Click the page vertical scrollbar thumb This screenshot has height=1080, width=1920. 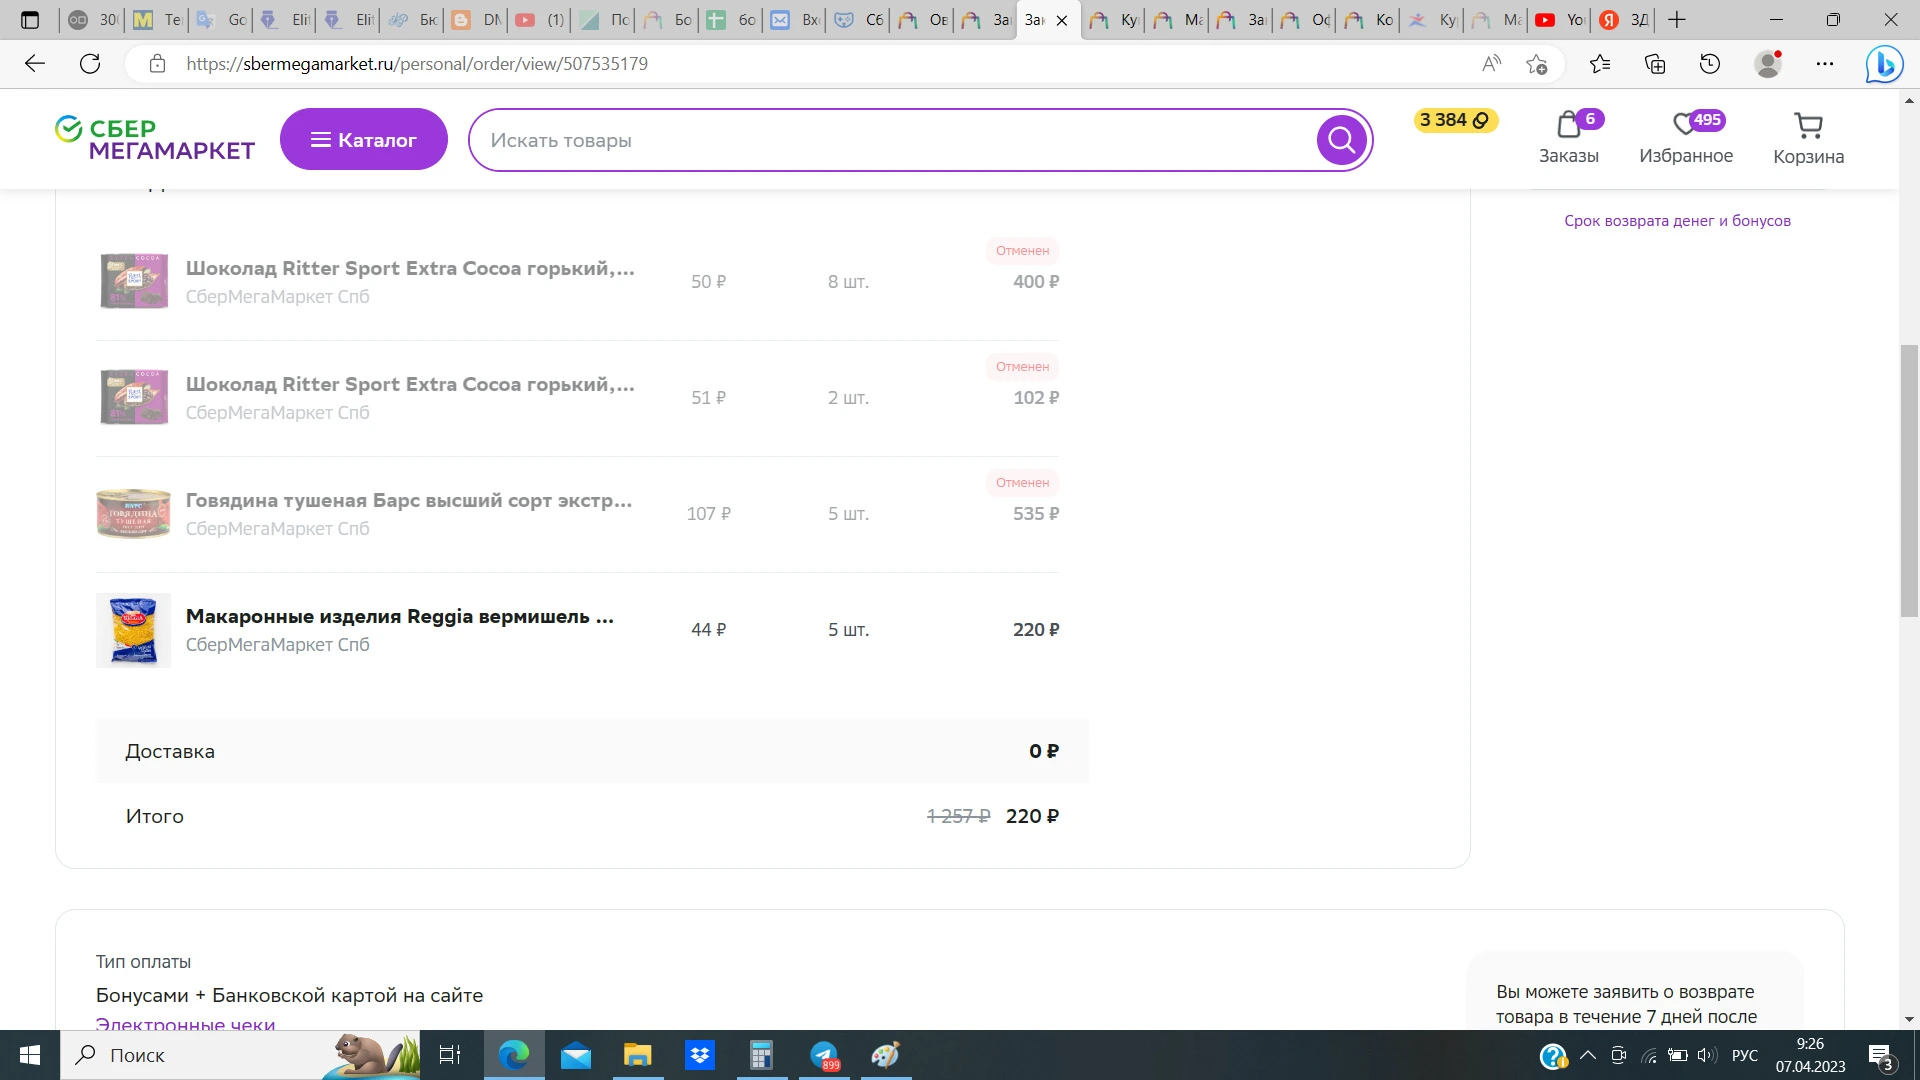(1910, 480)
